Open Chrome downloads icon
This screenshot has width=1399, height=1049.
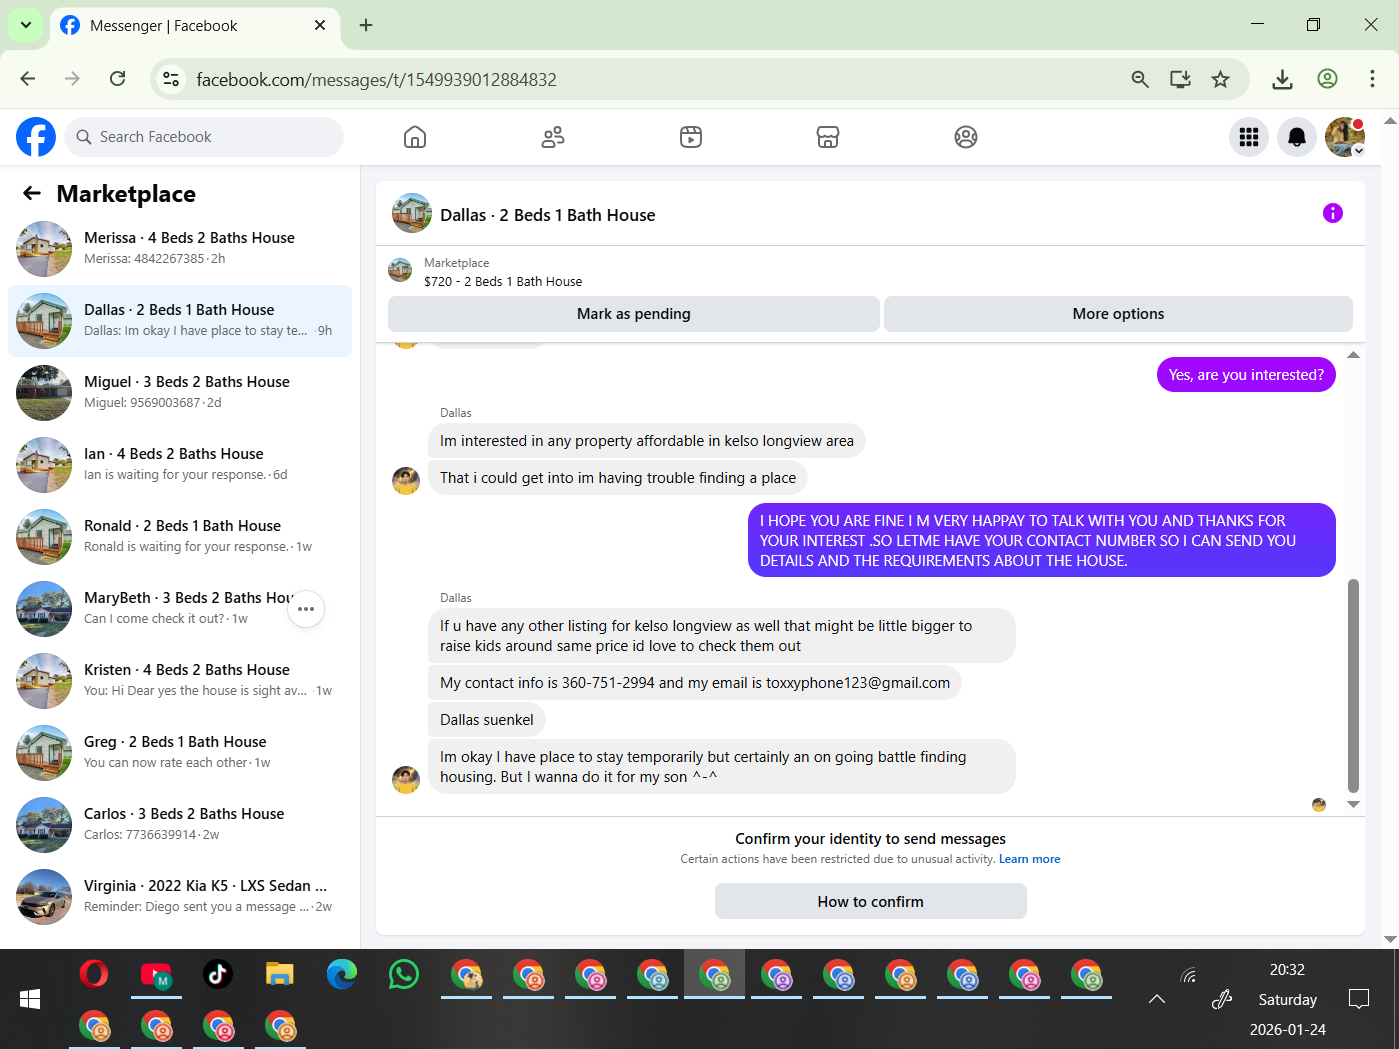tap(1282, 79)
